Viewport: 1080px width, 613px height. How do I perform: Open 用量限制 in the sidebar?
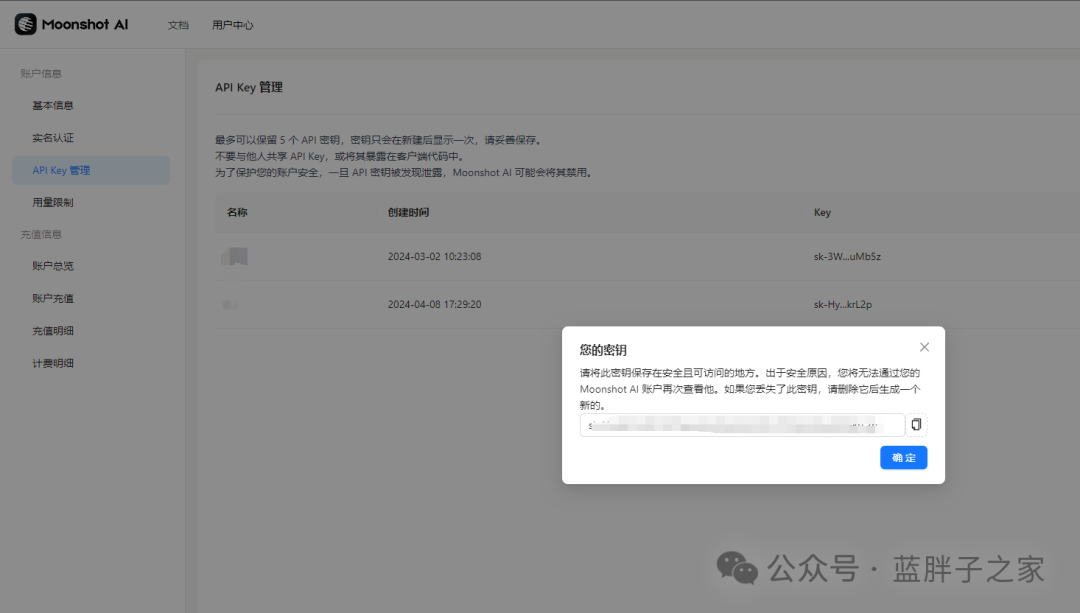[53, 202]
